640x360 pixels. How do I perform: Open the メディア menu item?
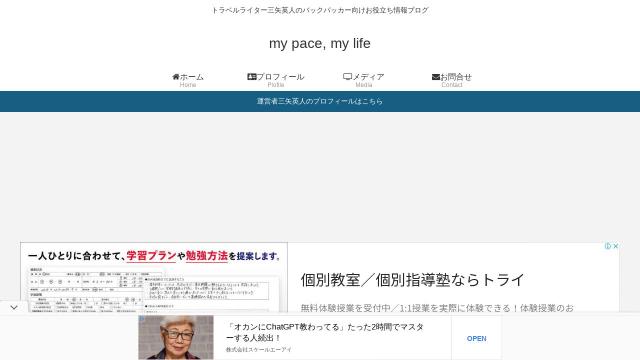click(364, 80)
